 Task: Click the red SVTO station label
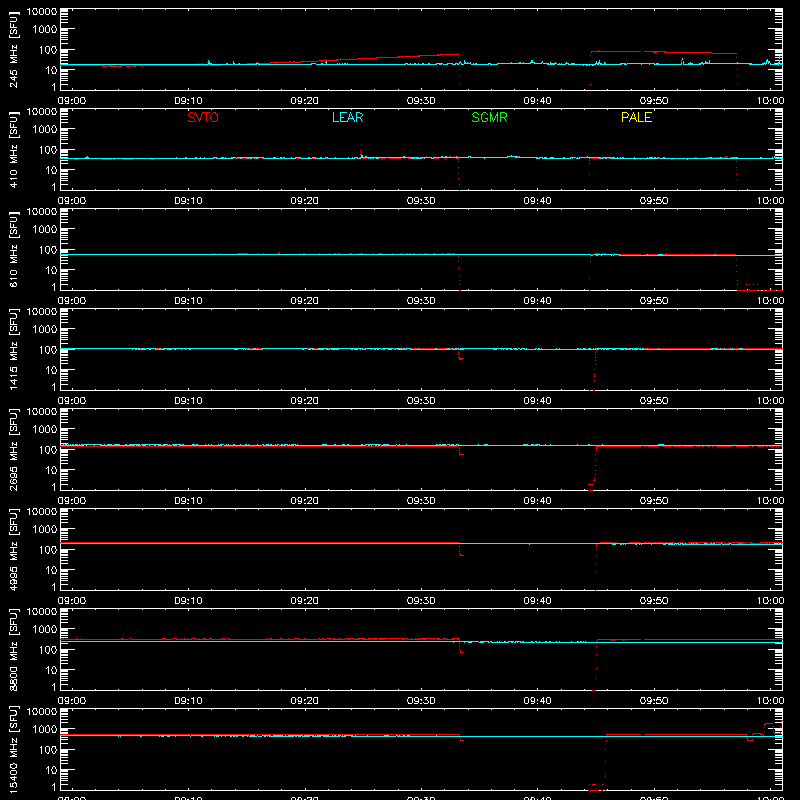203,117
